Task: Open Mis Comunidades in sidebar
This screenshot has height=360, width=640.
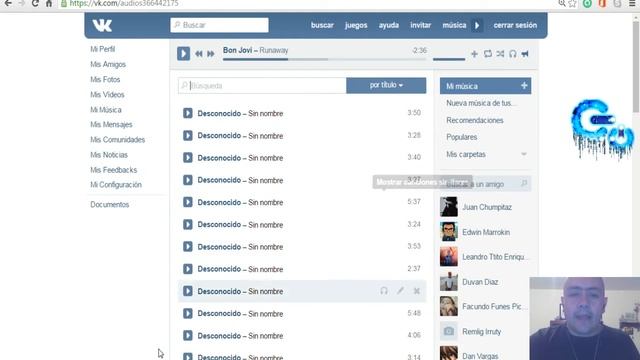Action: pos(118,140)
